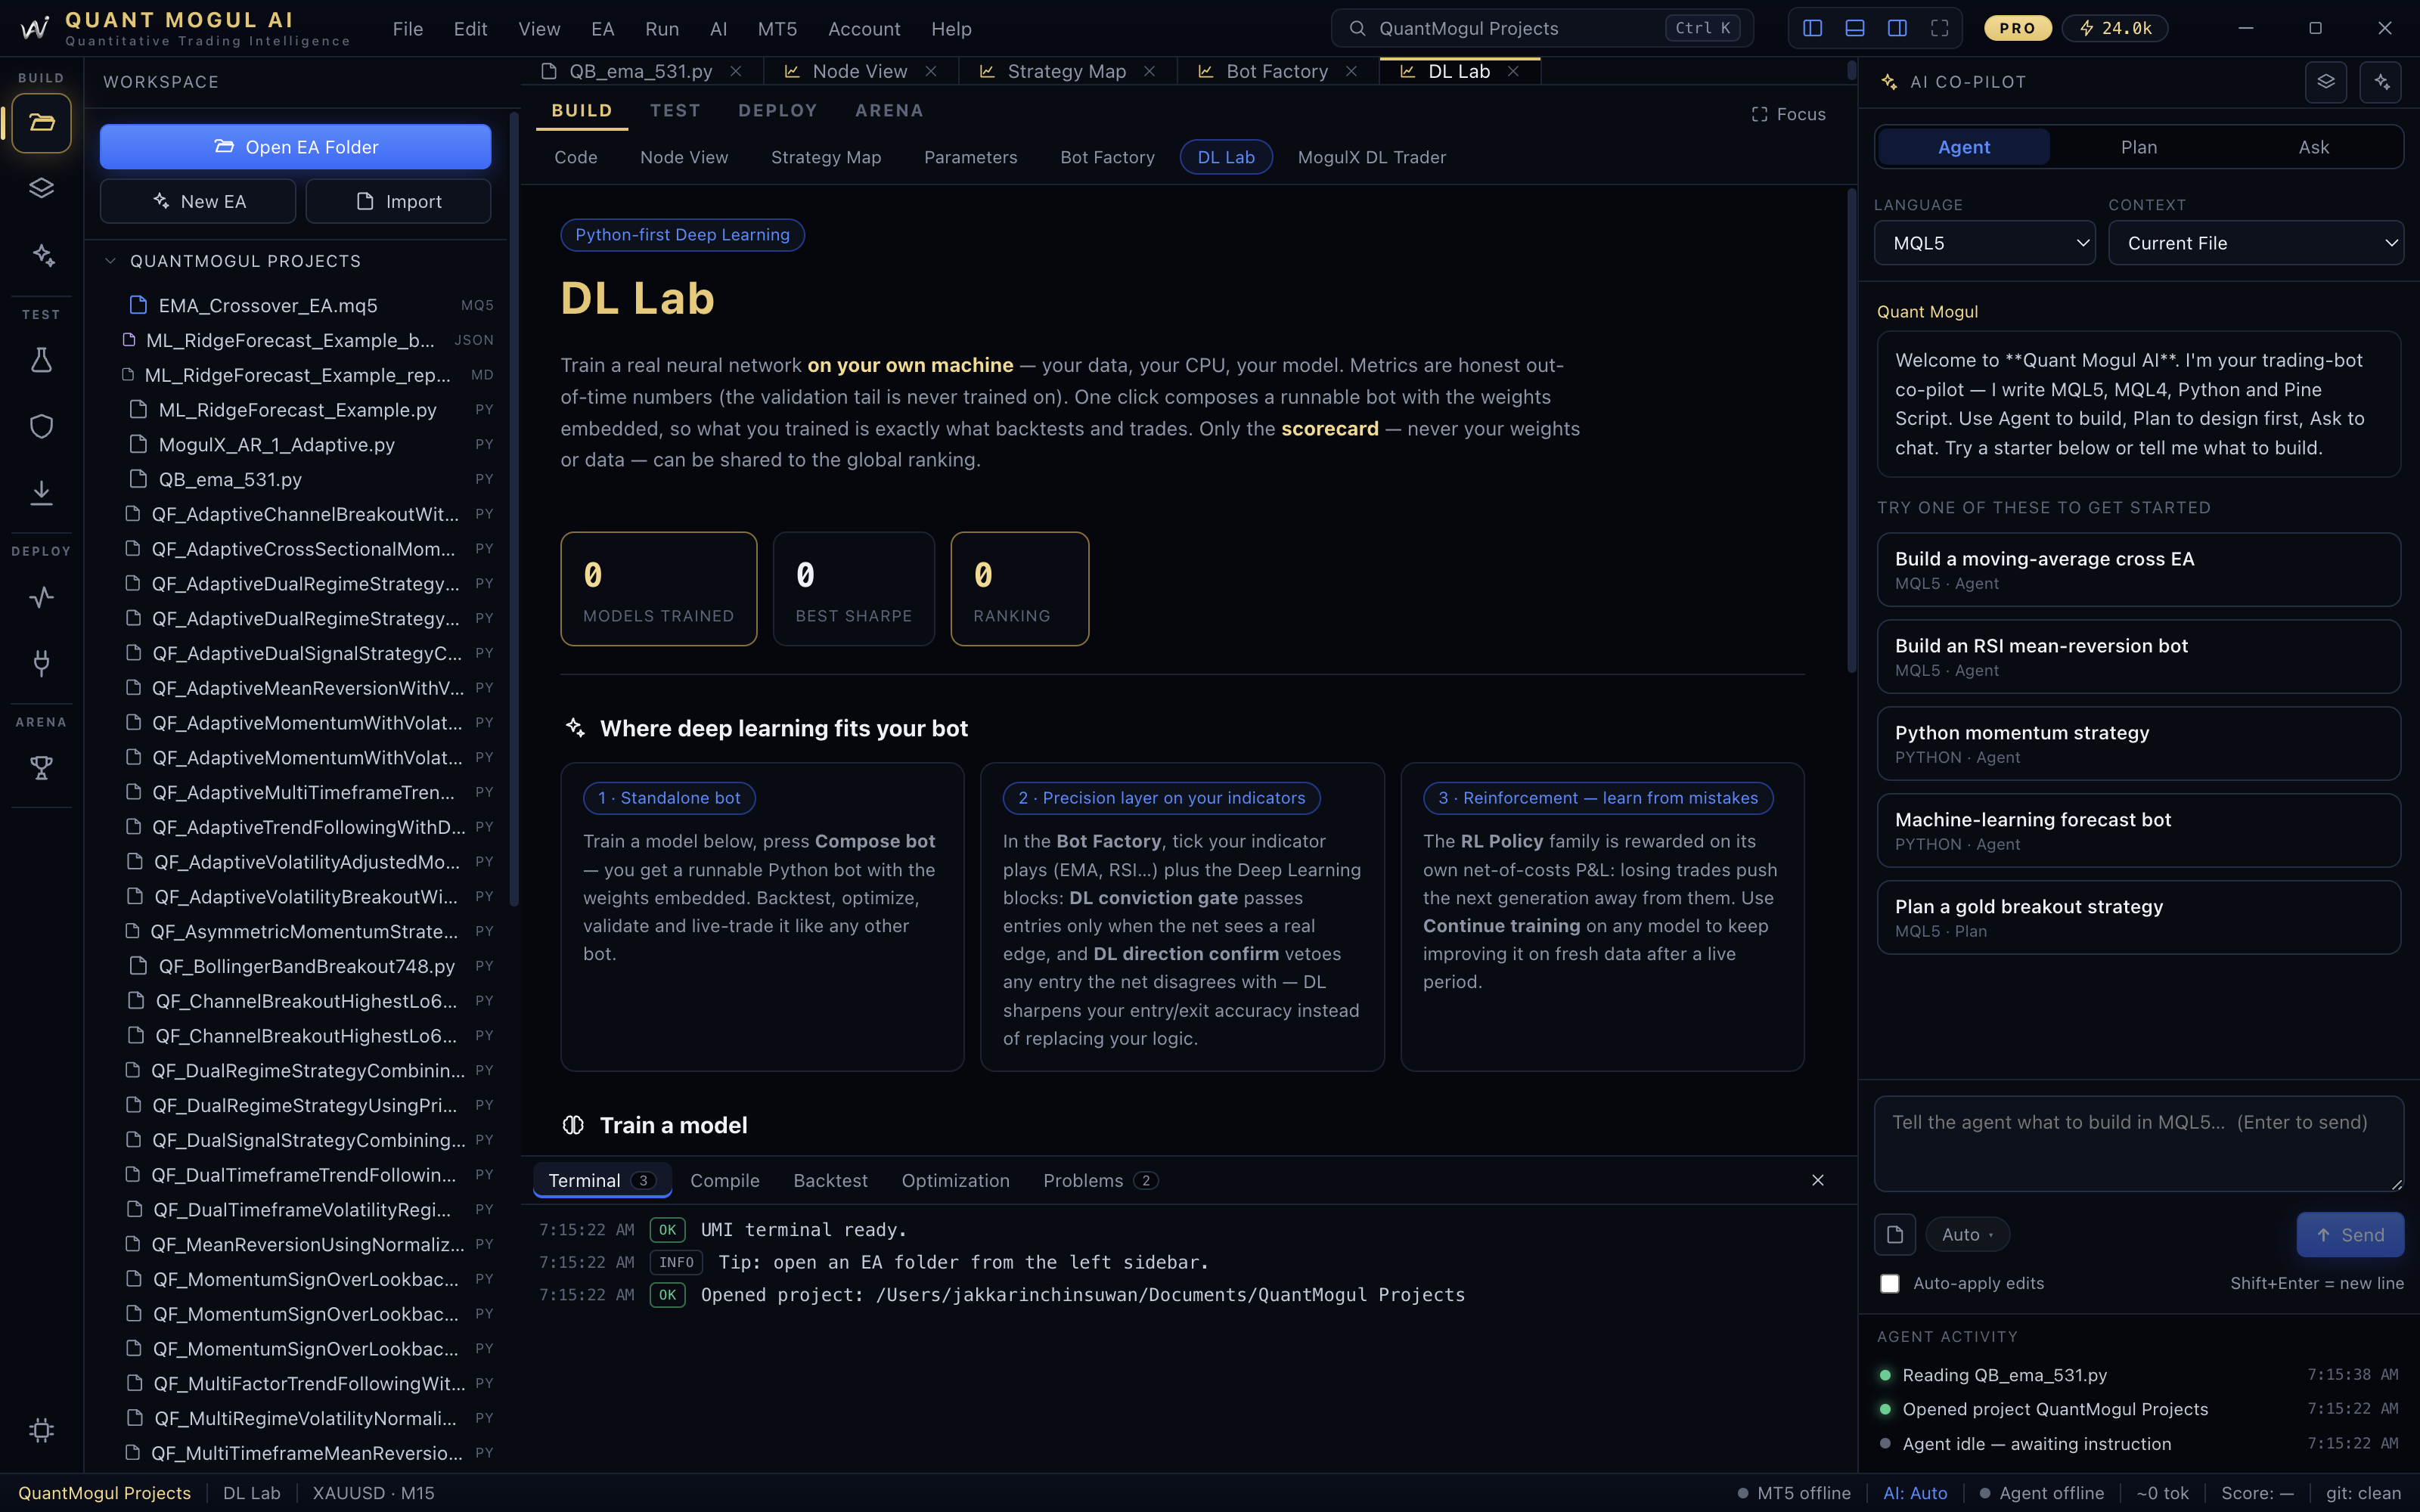2420x1512 pixels.
Task: Click the New EA button
Action: point(198,201)
